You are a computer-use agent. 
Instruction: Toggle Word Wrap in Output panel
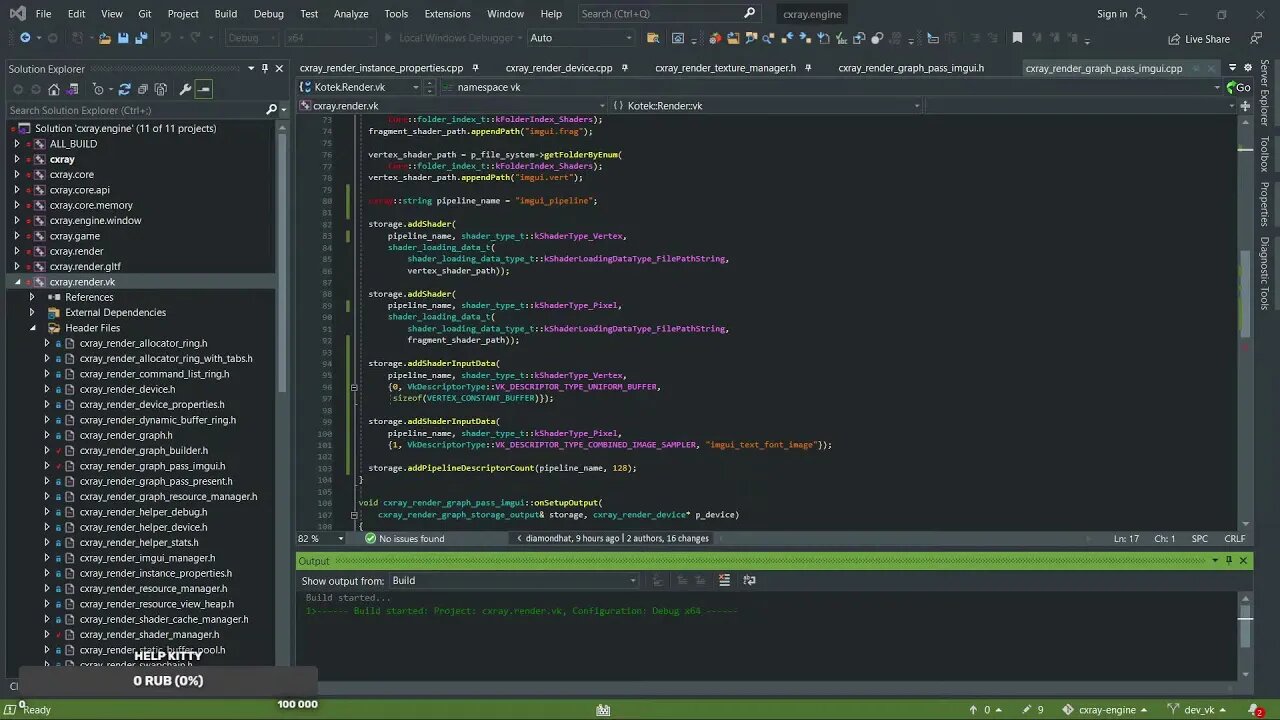pos(749,580)
